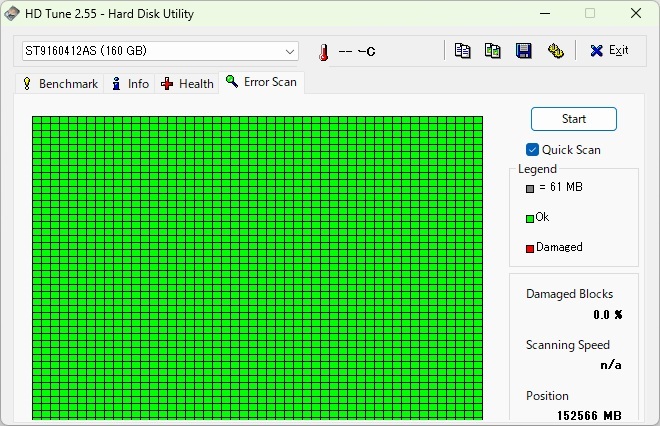Switch to the Benchmark tab
The height and width of the screenshot is (426, 660).
60,84
